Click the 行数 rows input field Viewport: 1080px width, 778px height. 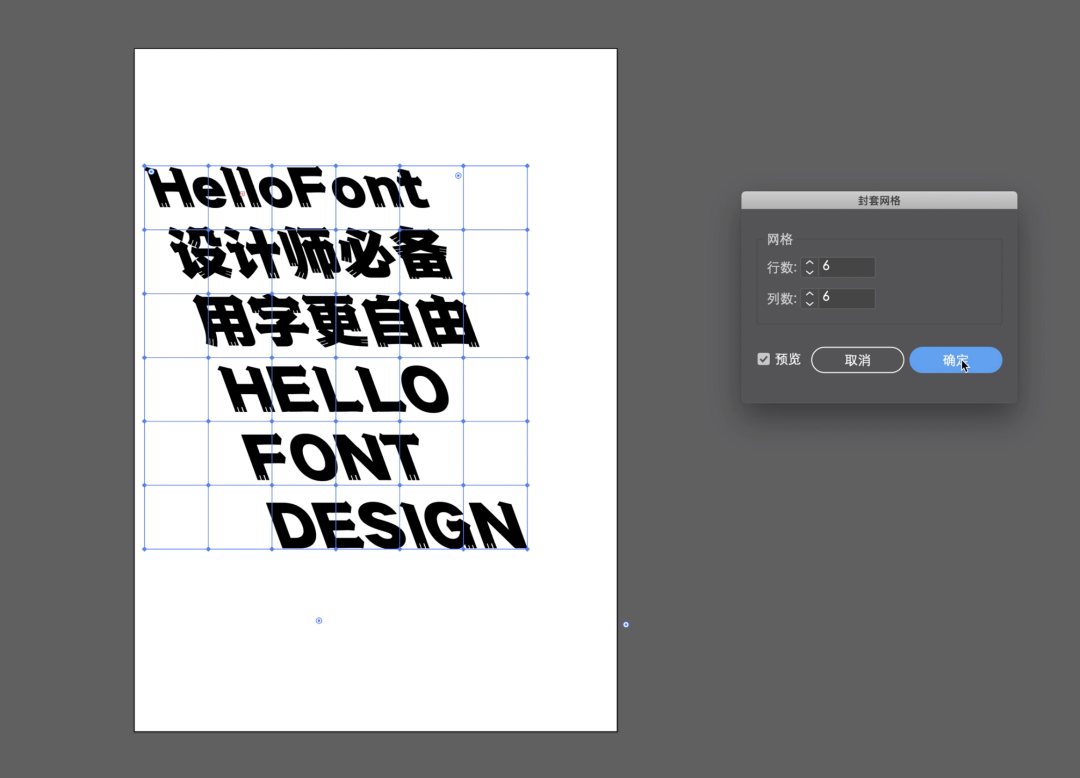coord(846,267)
